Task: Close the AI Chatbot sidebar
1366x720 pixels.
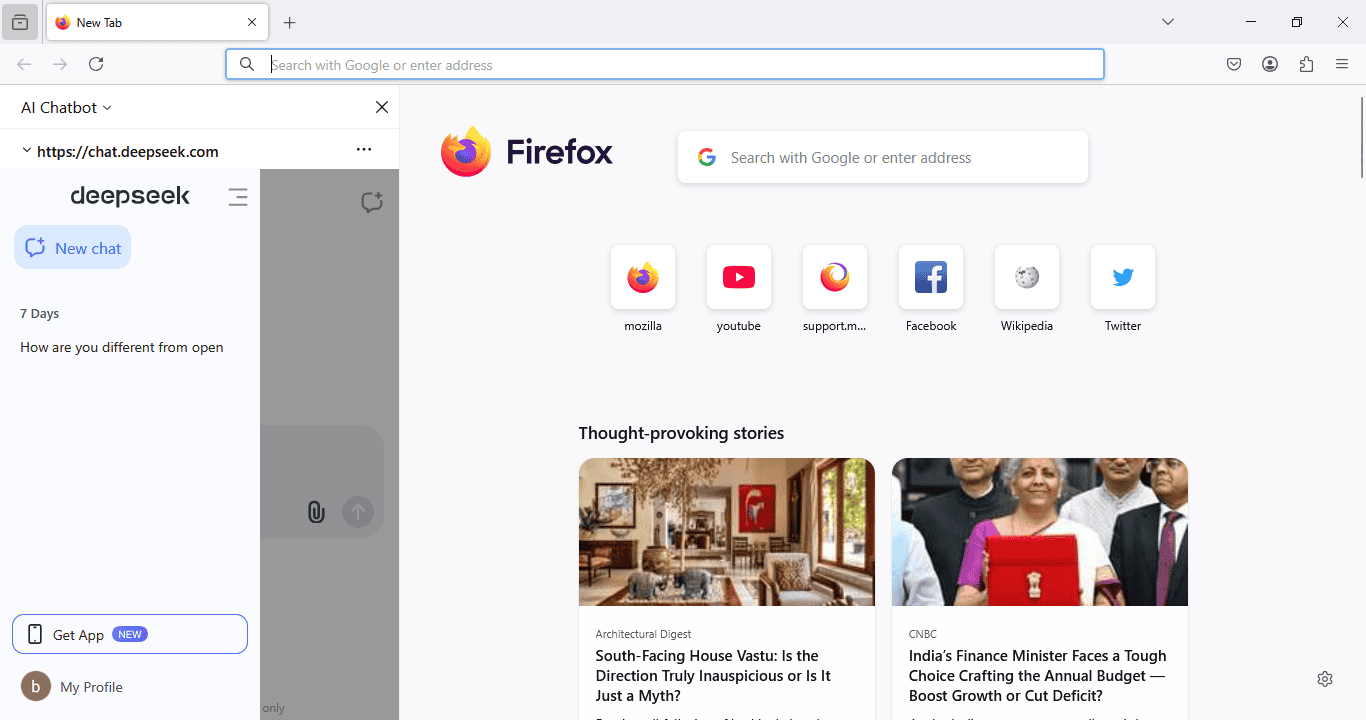Action: point(382,107)
